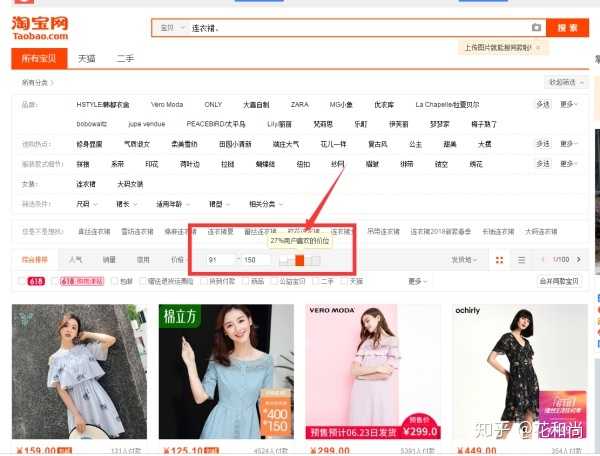This screenshot has width=600, height=456.
Task: Click the orange 搜索 button
Action: tap(566, 28)
